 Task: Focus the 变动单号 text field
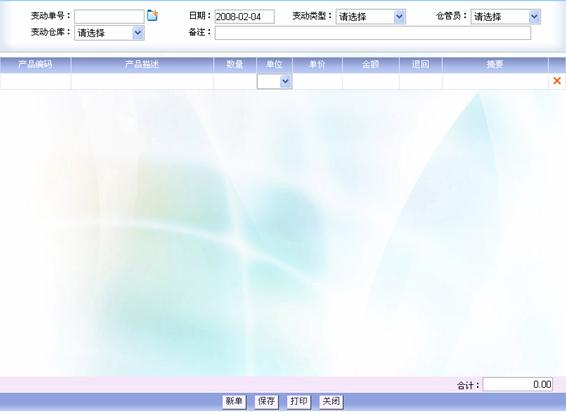coord(109,17)
